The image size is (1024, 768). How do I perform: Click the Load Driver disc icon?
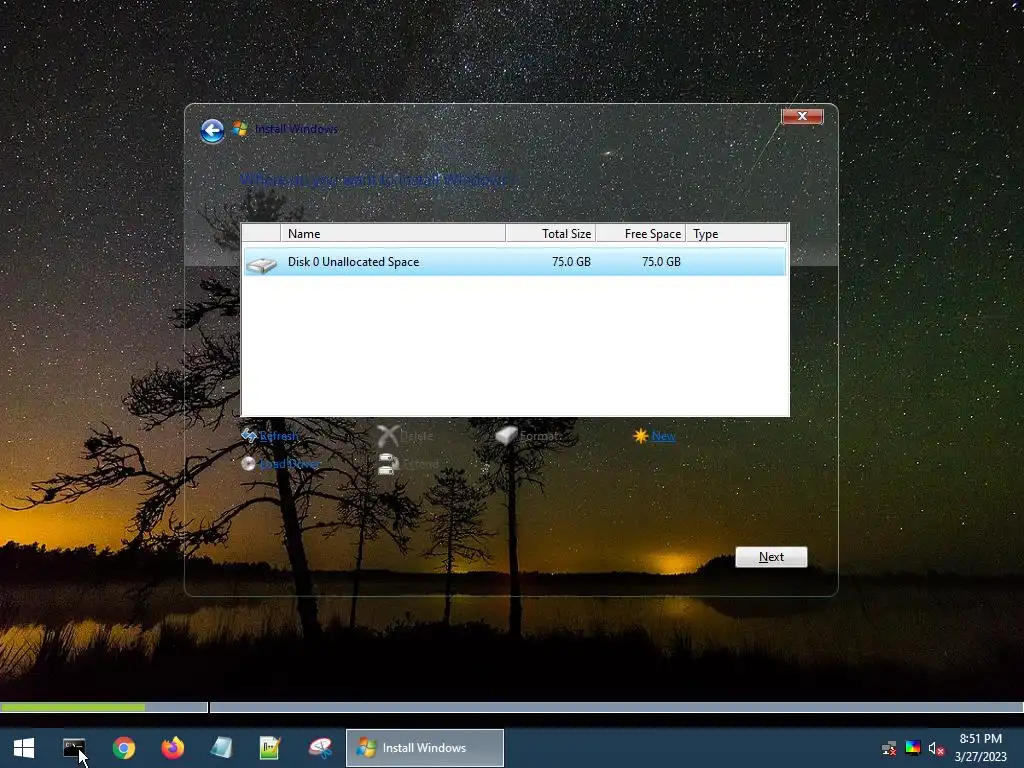coord(248,464)
